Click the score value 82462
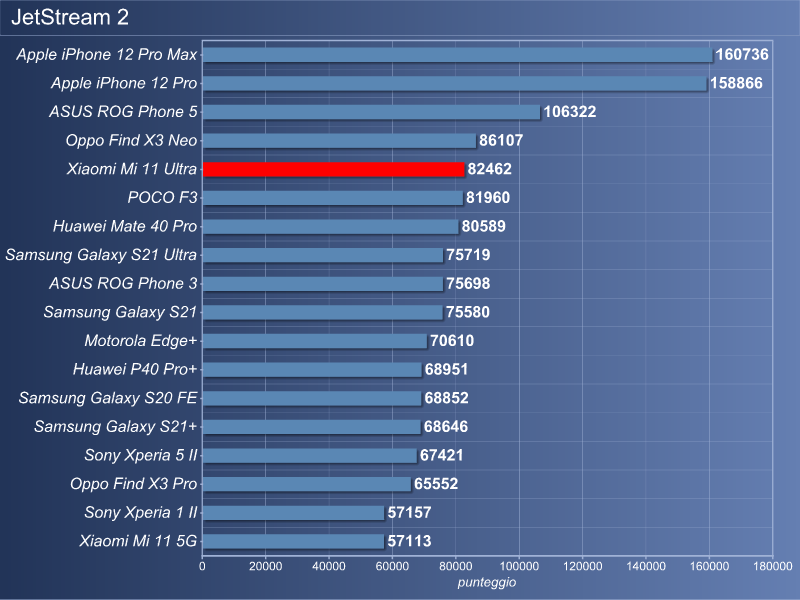 (x=490, y=169)
